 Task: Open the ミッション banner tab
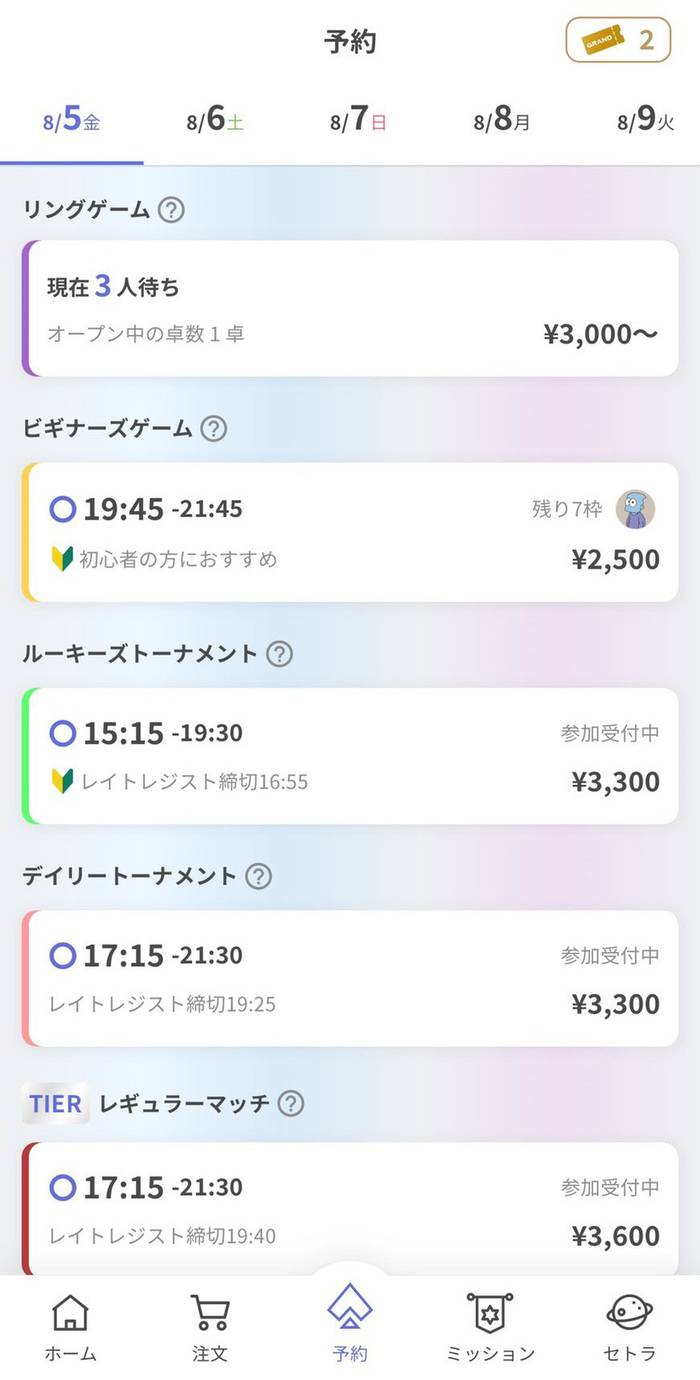(x=490, y=1327)
